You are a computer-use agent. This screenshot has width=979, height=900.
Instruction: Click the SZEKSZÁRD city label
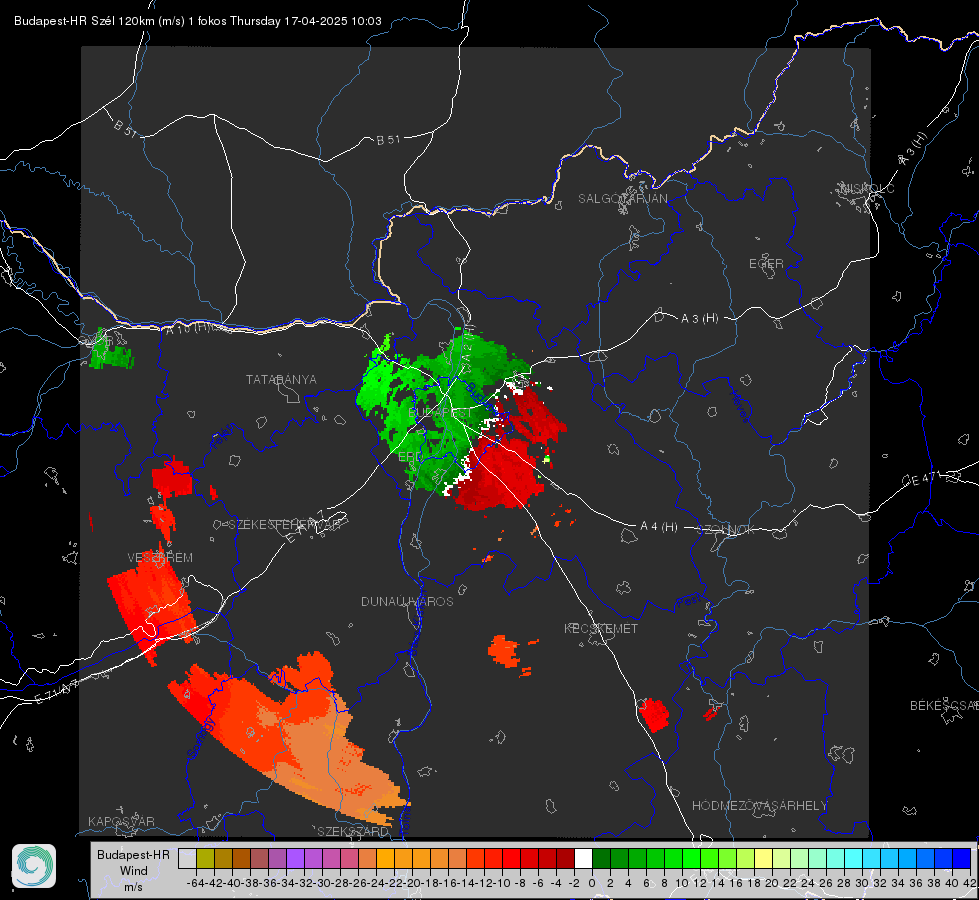[353, 831]
